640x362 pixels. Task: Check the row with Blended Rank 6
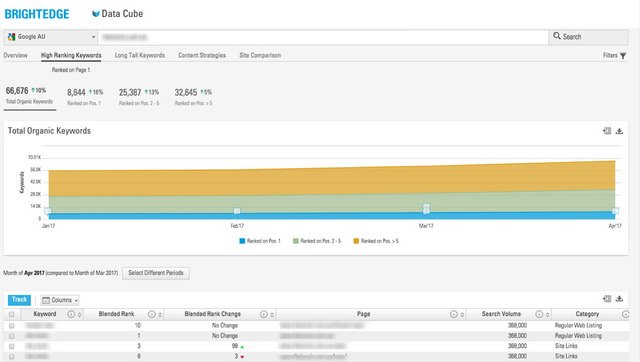tap(11, 356)
